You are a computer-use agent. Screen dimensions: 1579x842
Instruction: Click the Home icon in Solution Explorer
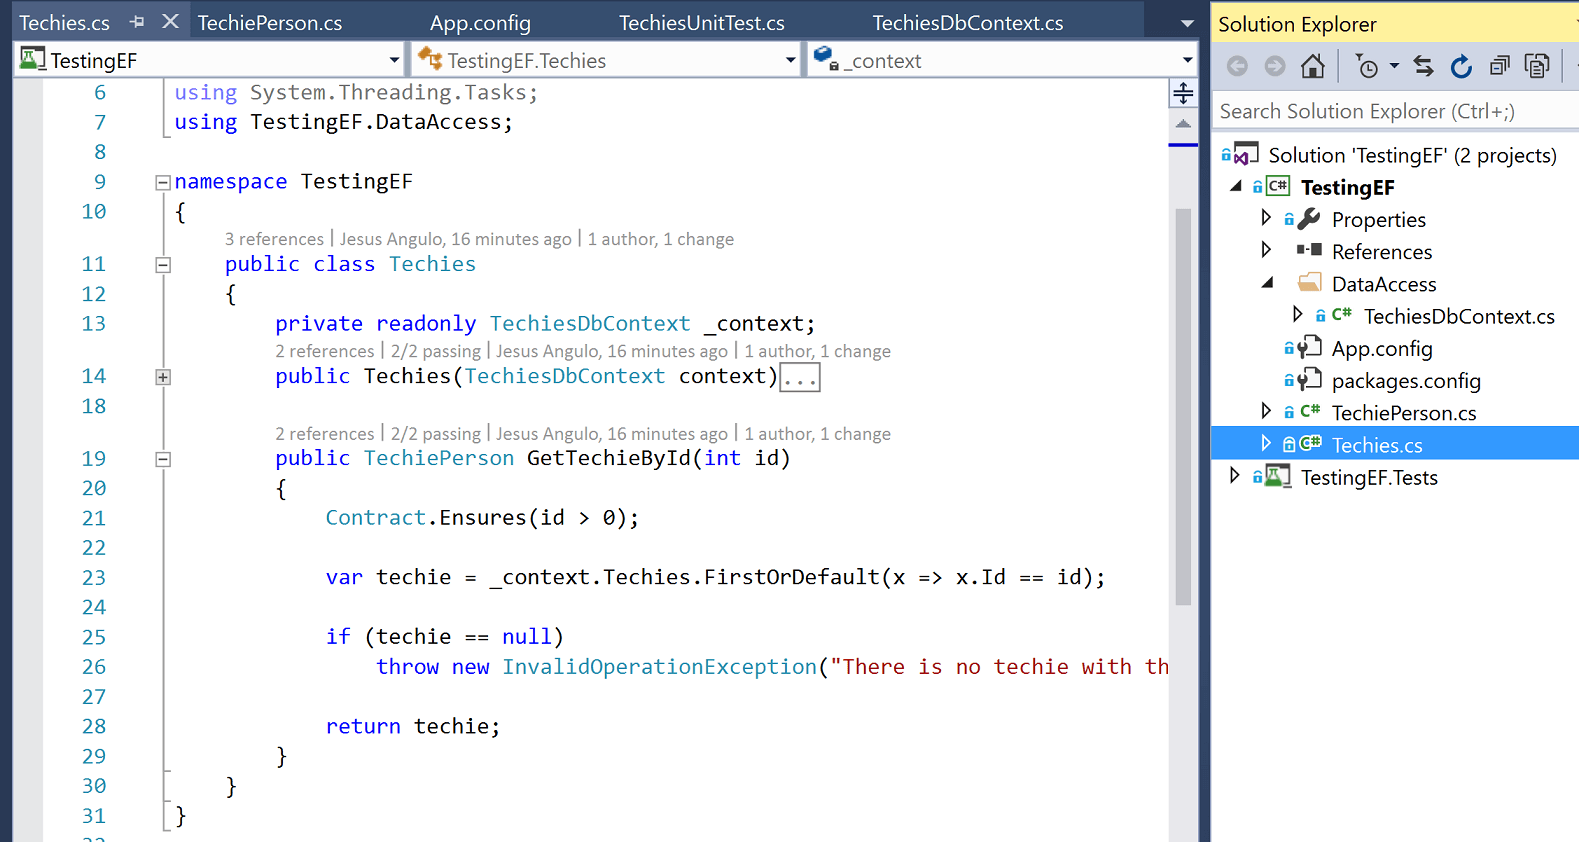(x=1312, y=66)
